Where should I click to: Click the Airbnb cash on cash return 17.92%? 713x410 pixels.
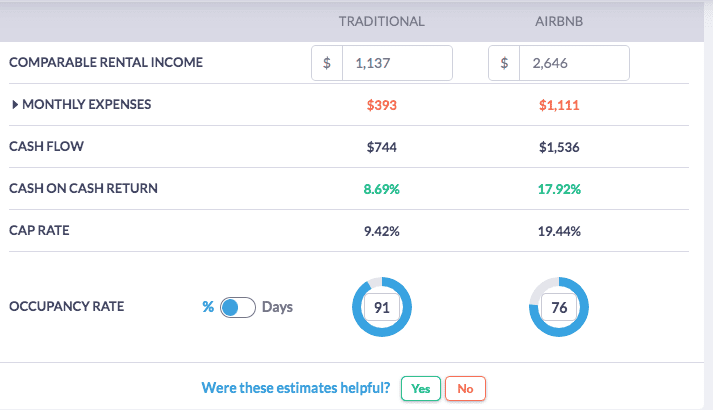pyautogui.click(x=559, y=189)
